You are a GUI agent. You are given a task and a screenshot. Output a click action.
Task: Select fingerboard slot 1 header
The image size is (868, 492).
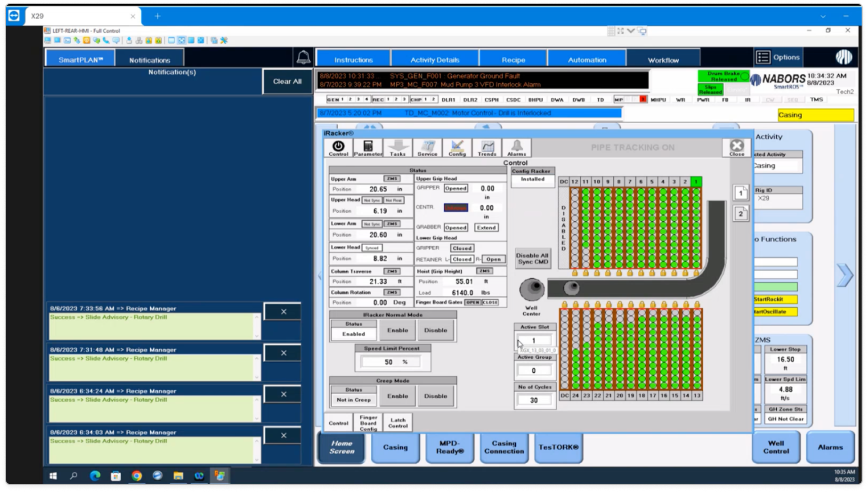click(696, 182)
